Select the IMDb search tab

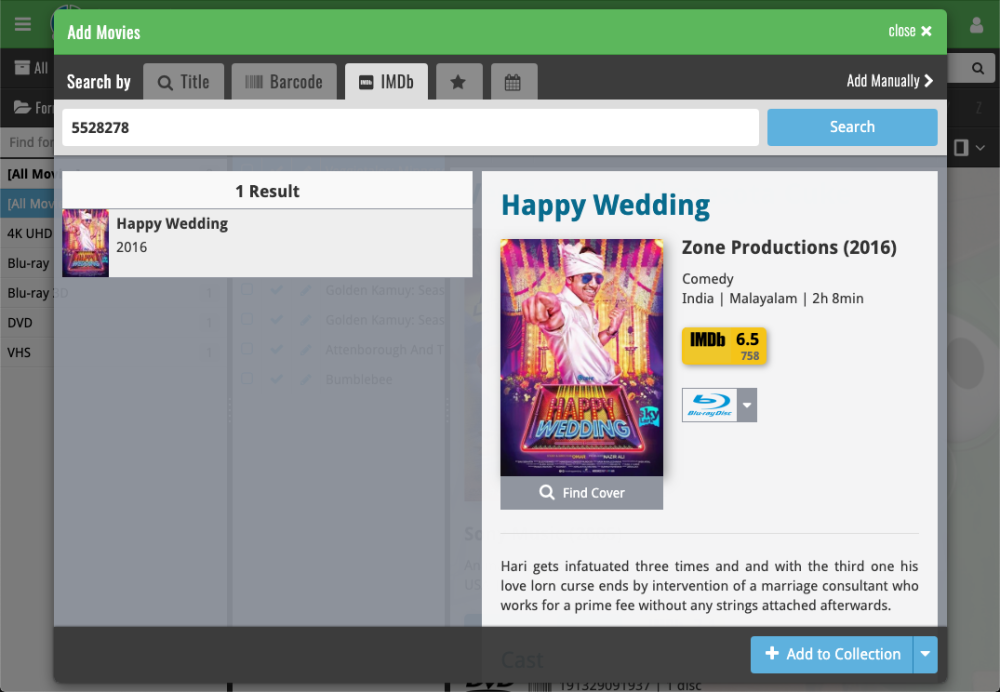pos(386,82)
